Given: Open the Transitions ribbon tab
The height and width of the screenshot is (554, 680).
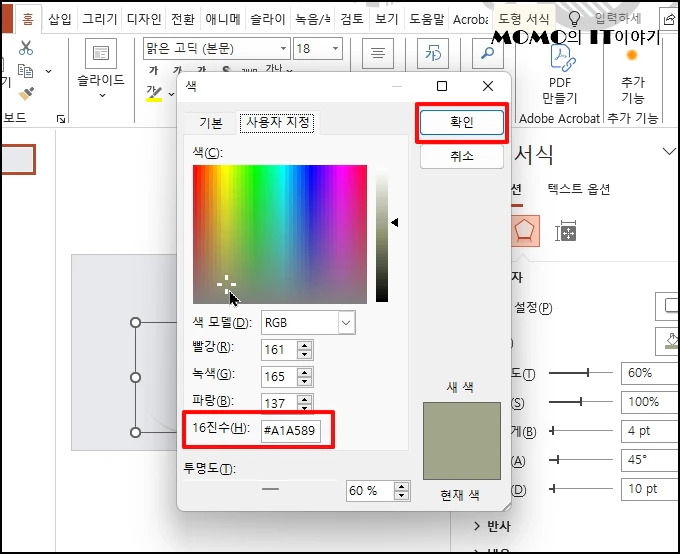Looking at the screenshot, I should click(x=183, y=19).
